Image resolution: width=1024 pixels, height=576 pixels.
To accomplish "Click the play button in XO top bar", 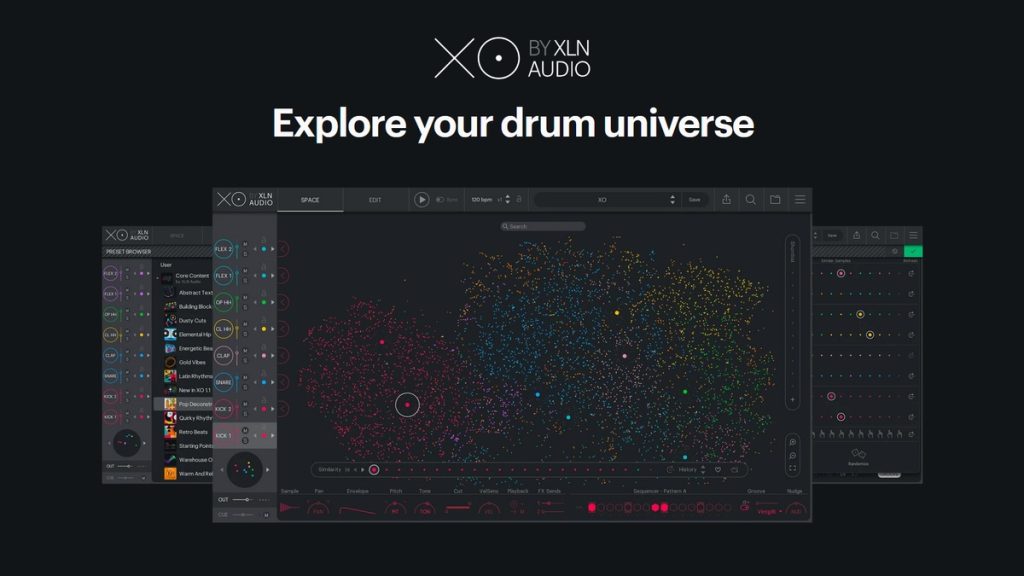I will (421, 200).
